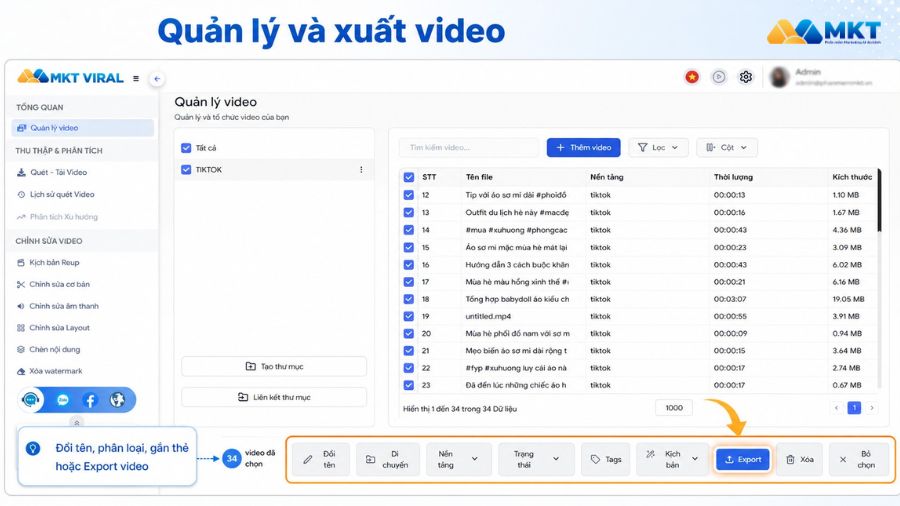900x506 pixels.
Task: Click the Export button
Action: [743, 460]
